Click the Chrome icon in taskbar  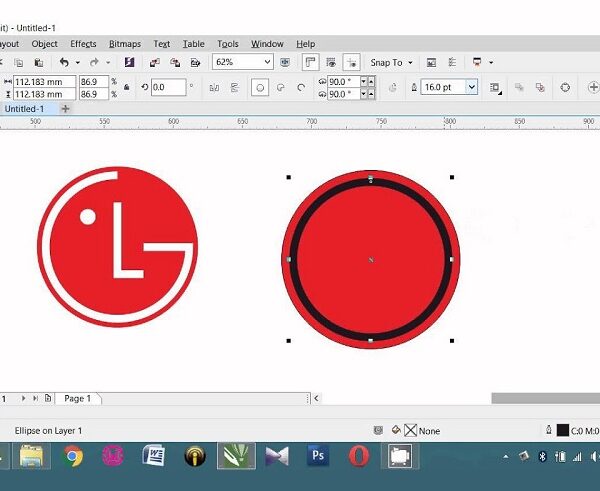[x=72, y=456]
